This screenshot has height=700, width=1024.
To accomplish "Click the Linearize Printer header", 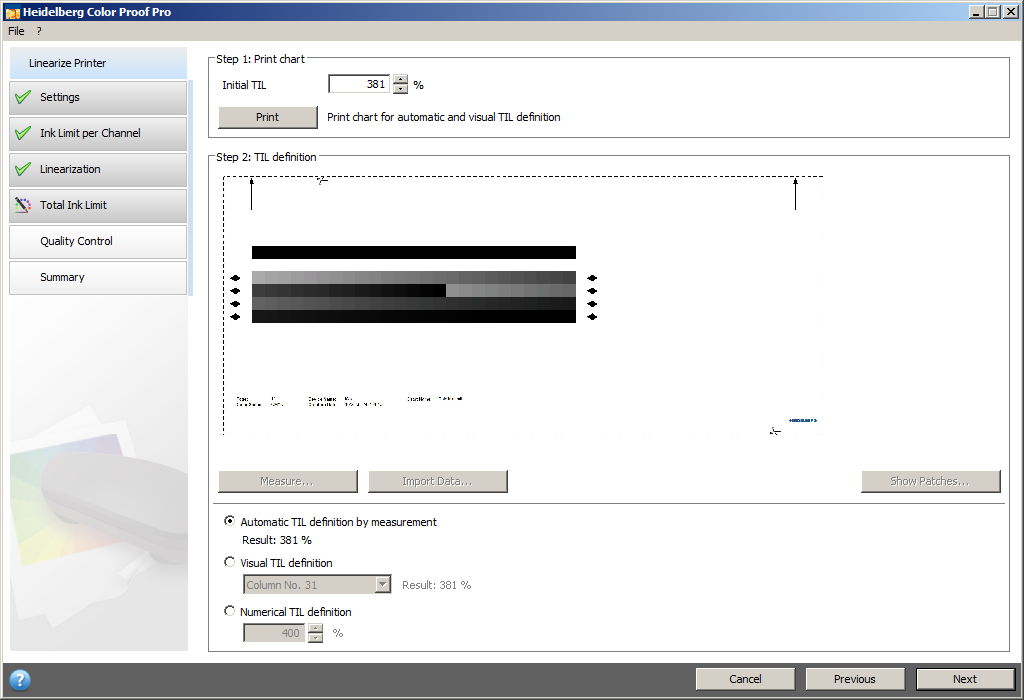I will coord(98,63).
